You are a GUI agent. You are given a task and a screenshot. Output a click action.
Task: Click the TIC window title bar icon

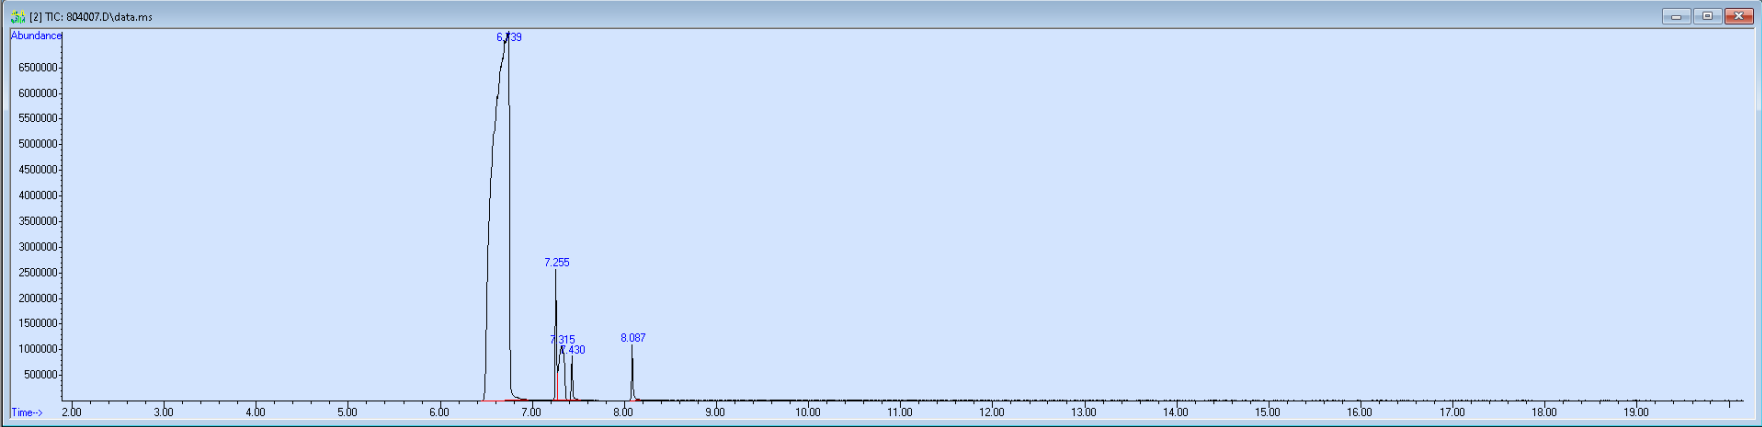pos(18,17)
